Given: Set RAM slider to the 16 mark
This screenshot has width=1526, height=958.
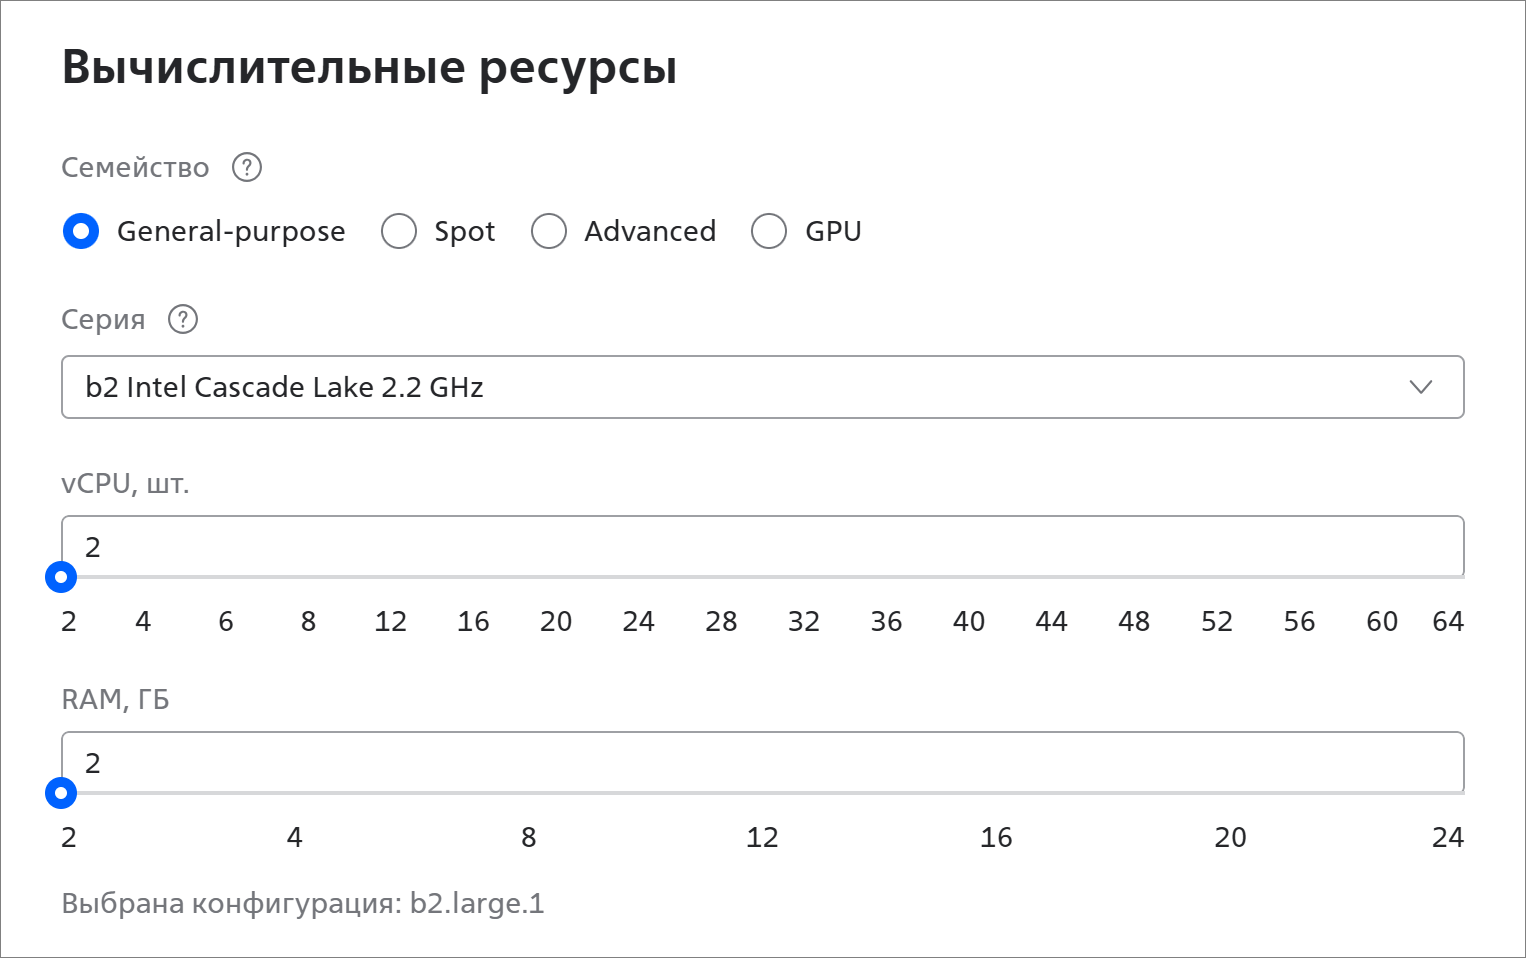Looking at the screenshot, I should tap(996, 793).
